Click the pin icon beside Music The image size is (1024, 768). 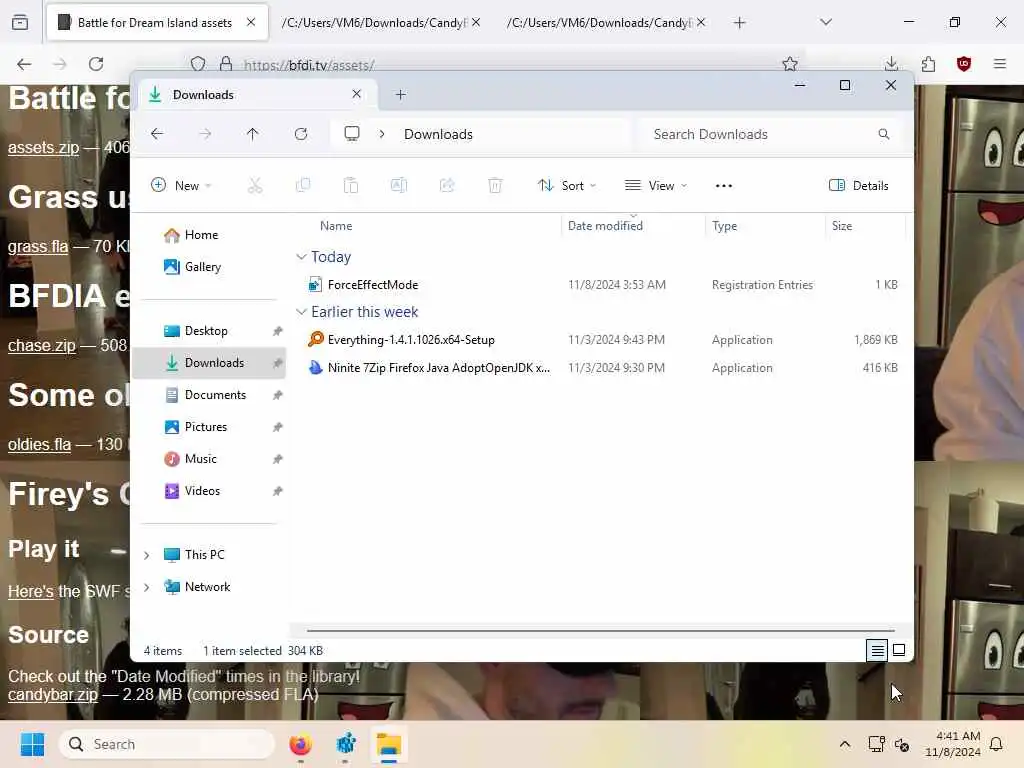pyautogui.click(x=278, y=459)
